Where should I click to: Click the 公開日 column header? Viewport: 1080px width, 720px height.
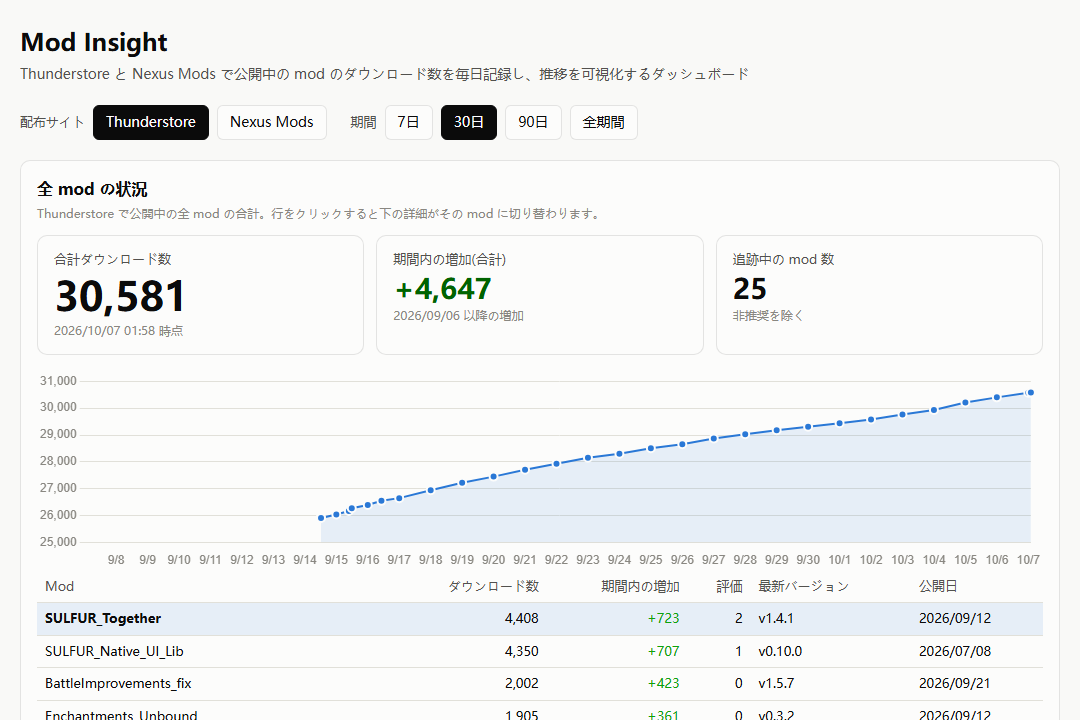[x=938, y=586]
